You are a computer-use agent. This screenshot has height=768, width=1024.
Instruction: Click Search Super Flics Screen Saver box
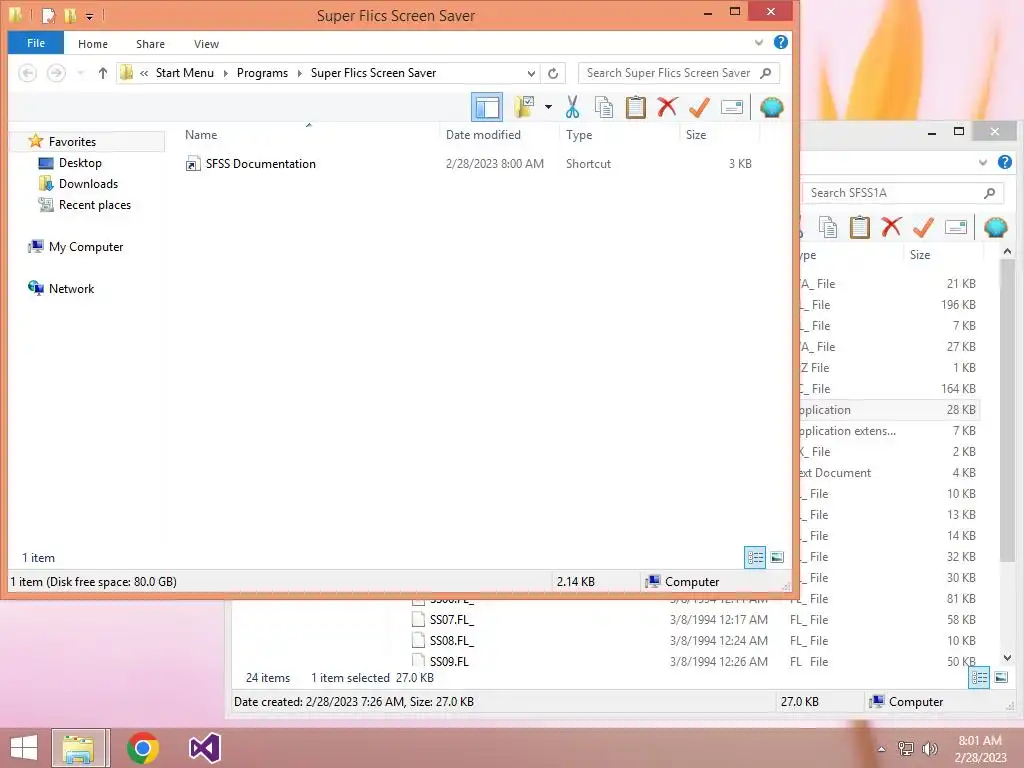click(679, 73)
